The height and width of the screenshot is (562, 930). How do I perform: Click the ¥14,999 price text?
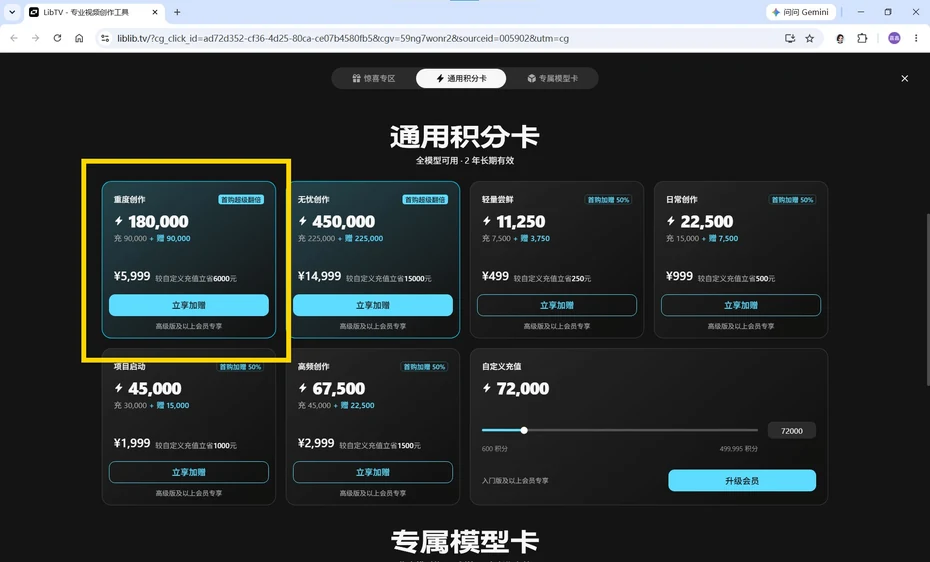(x=319, y=276)
